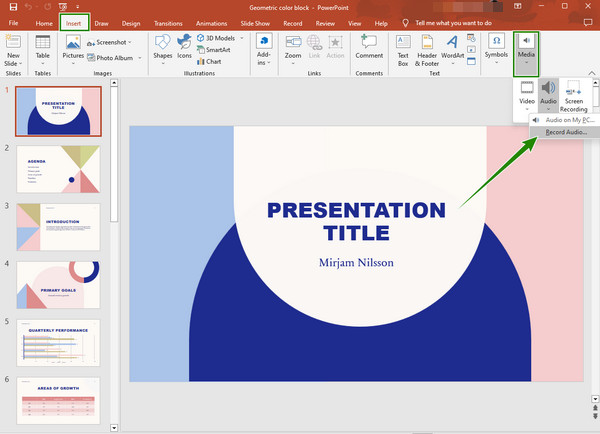Insert a Text Box
The image size is (600, 434).
(403, 51)
